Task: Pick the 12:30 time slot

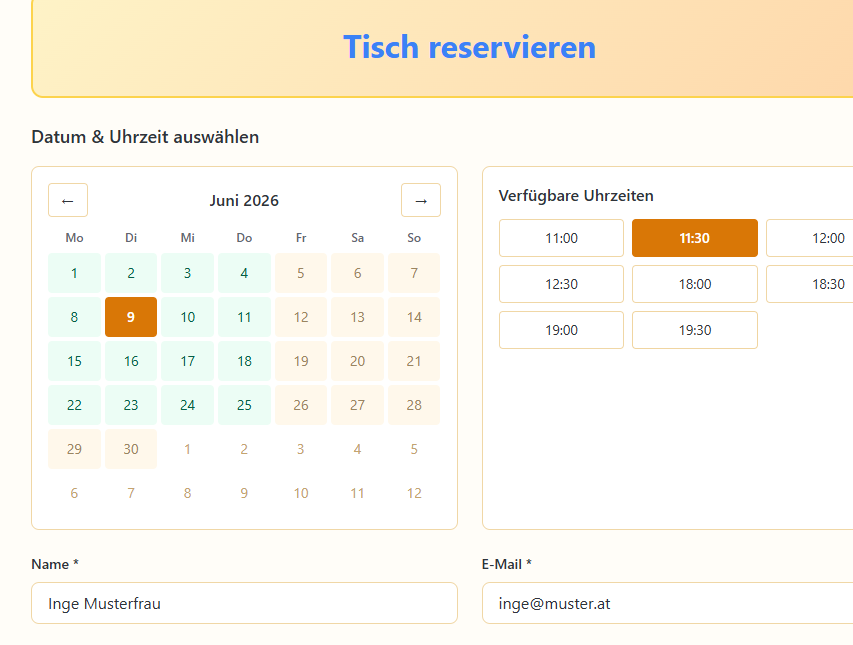Action: pyautogui.click(x=561, y=284)
